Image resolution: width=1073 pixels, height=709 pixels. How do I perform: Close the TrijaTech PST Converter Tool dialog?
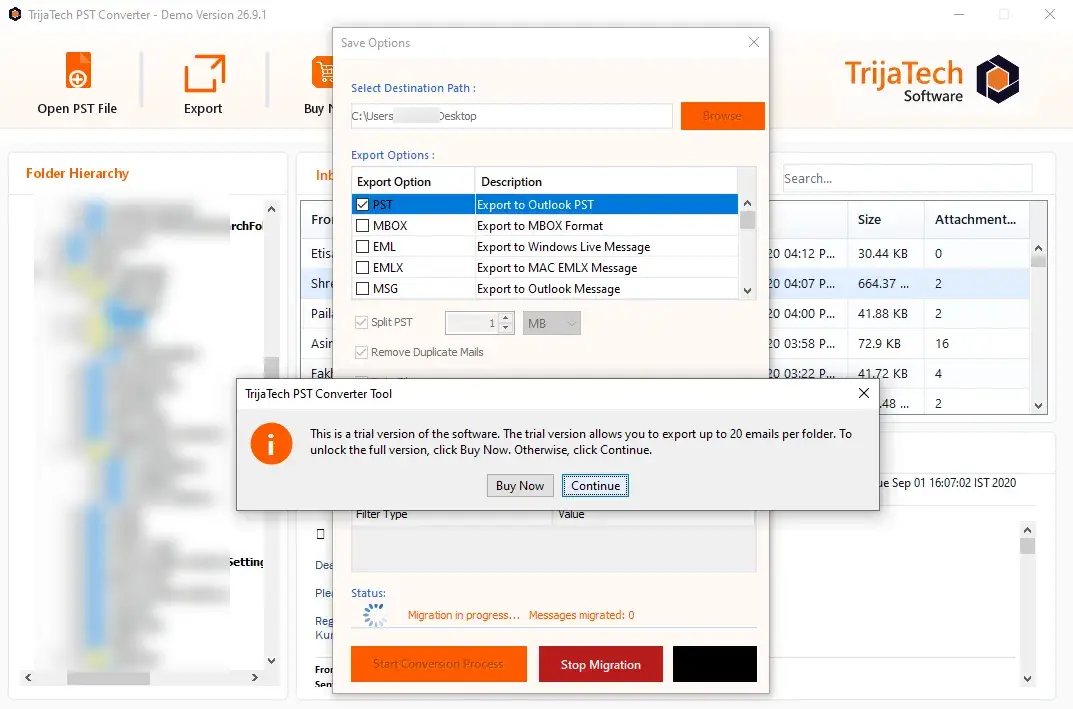[x=864, y=393]
